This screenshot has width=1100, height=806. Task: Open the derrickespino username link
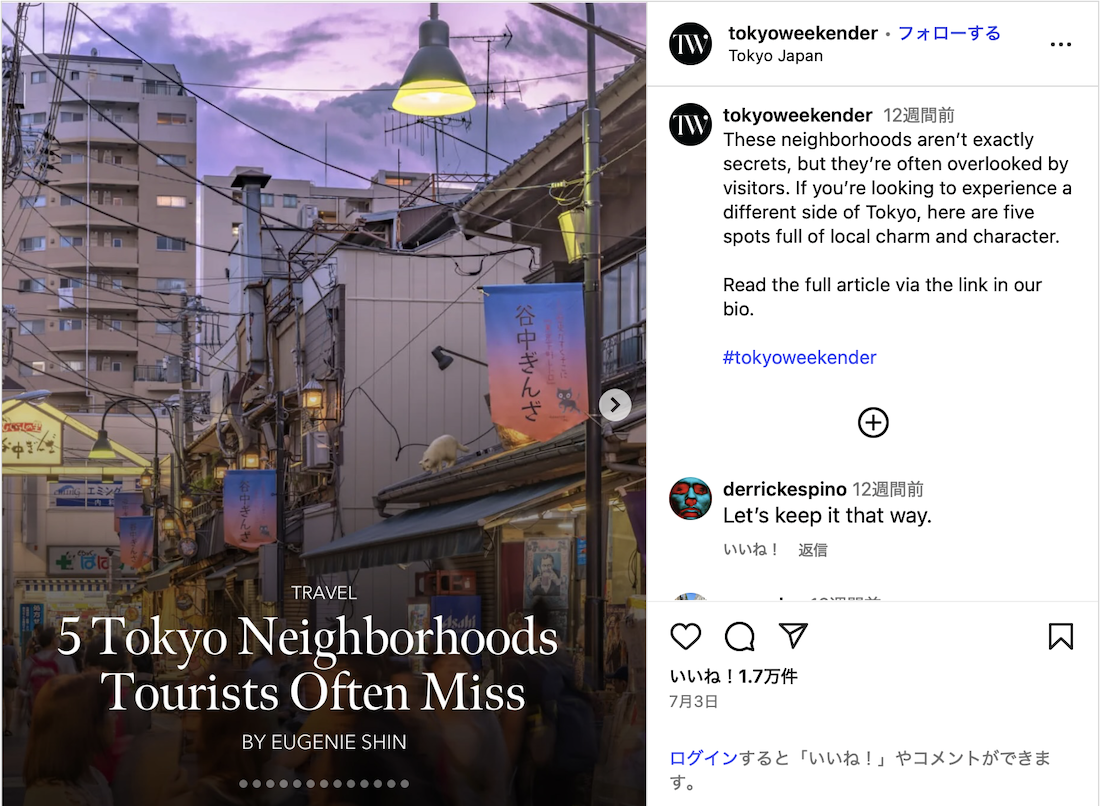tap(784, 489)
